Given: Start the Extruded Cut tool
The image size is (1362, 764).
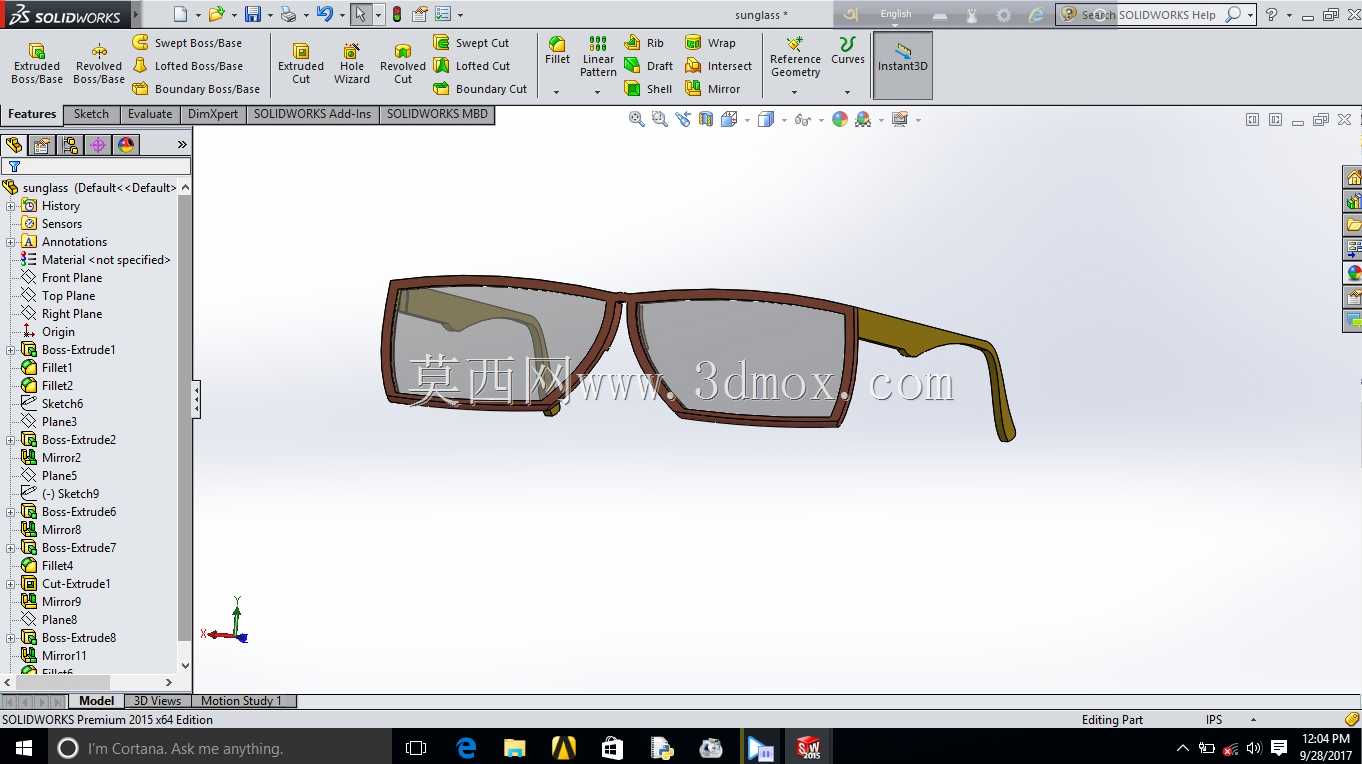Looking at the screenshot, I should tap(301, 64).
